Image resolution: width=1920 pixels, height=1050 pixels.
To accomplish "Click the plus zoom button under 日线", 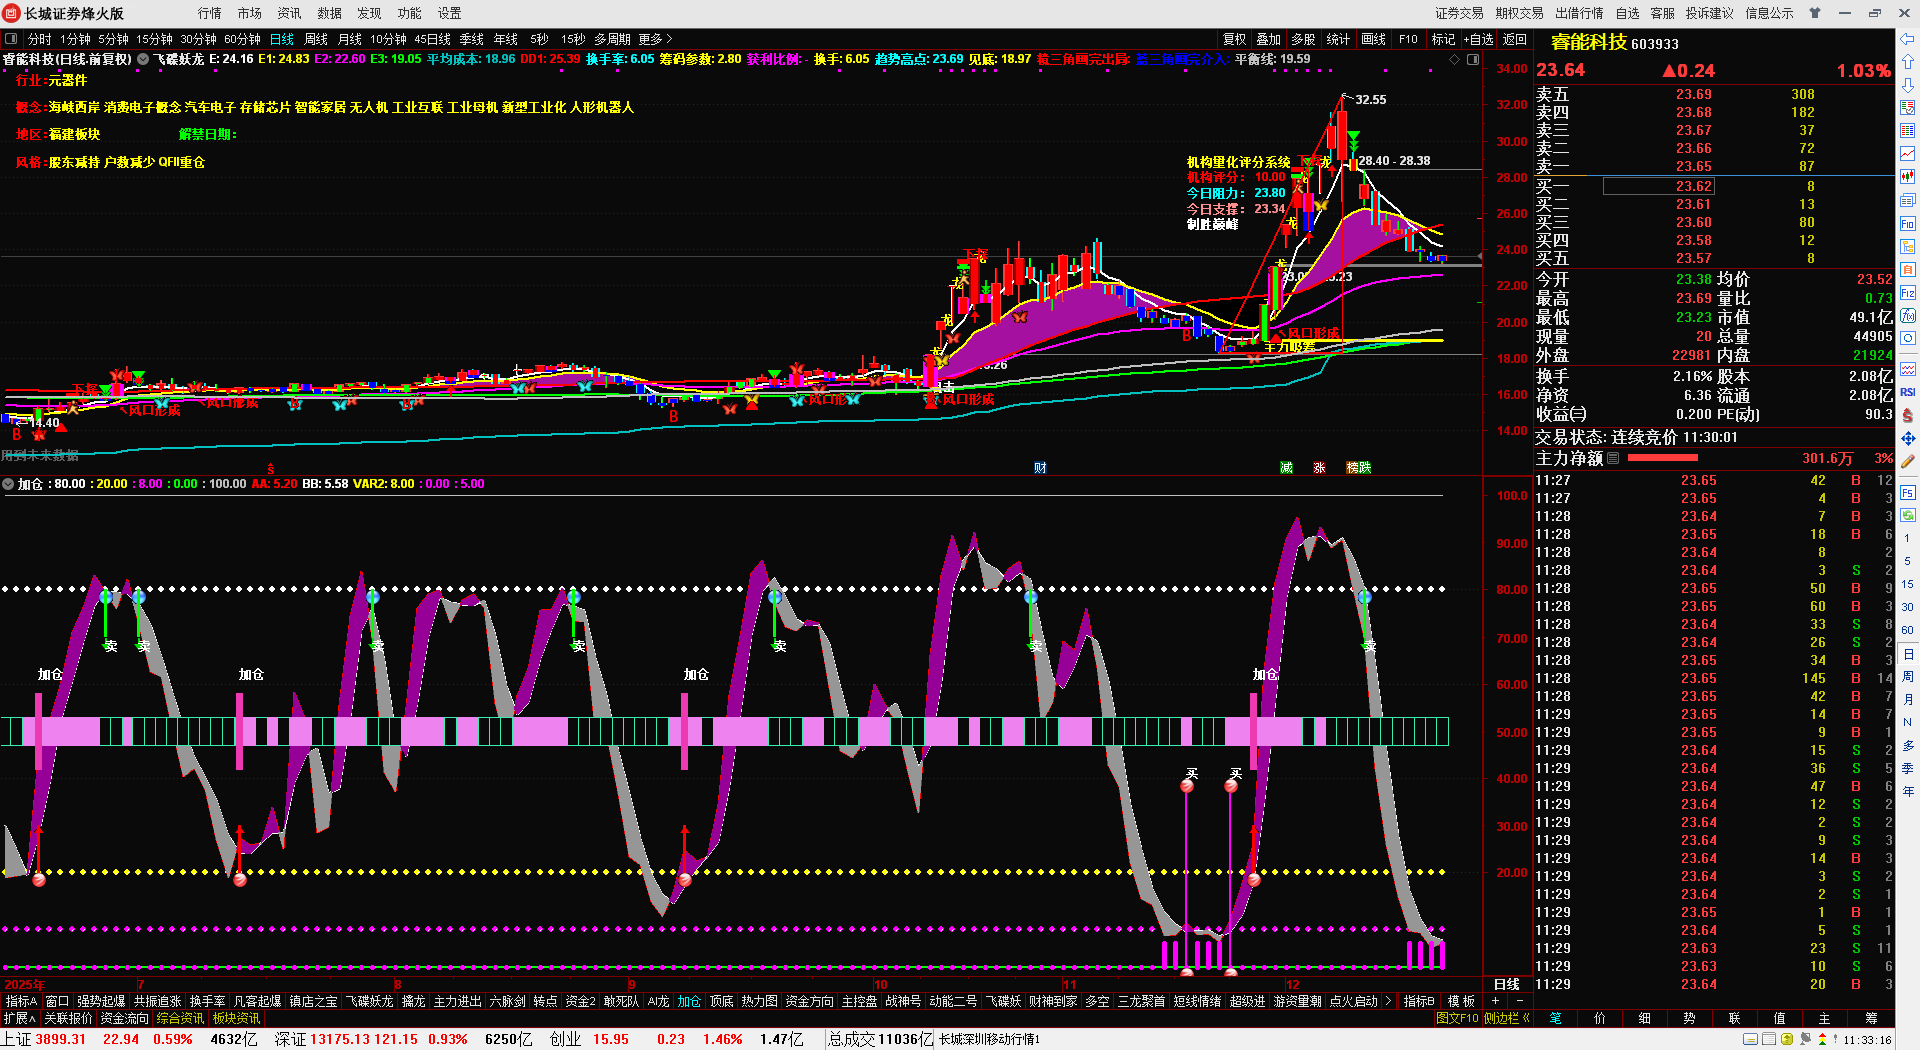I will (x=1495, y=1001).
